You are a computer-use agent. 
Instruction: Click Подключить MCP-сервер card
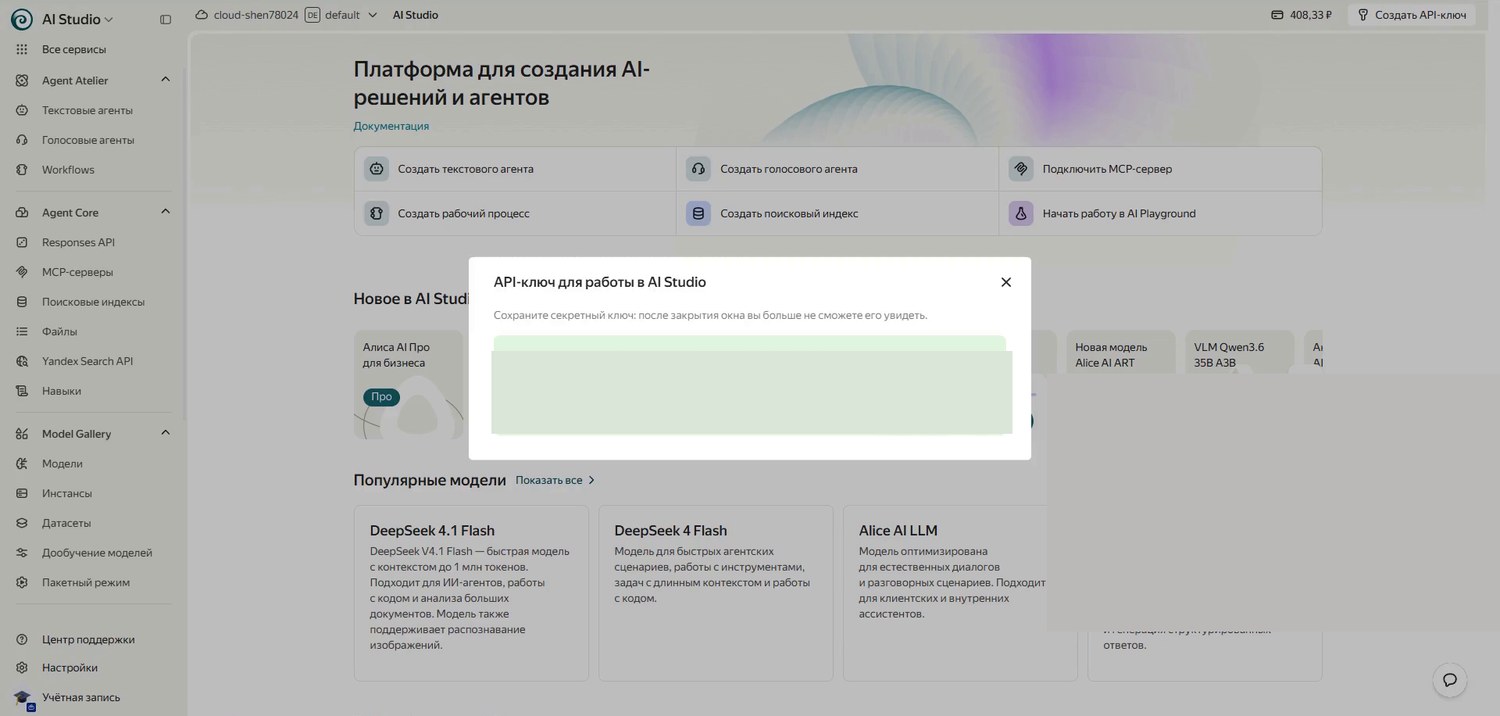coord(1160,169)
